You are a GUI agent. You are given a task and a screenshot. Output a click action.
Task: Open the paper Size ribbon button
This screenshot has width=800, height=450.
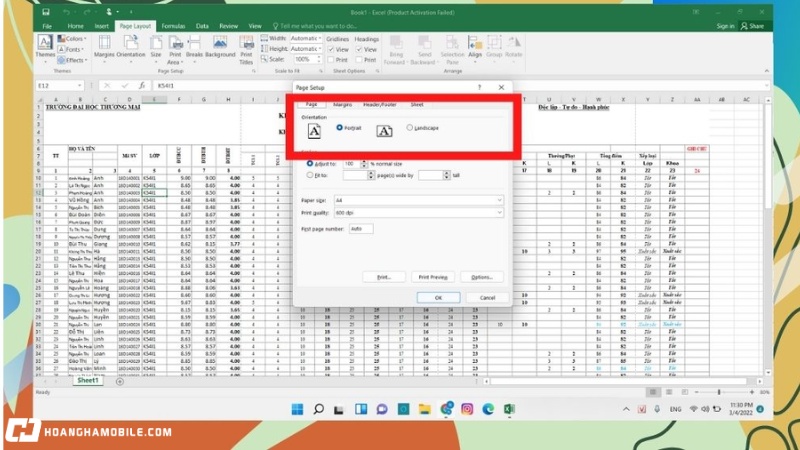click(156, 47)
